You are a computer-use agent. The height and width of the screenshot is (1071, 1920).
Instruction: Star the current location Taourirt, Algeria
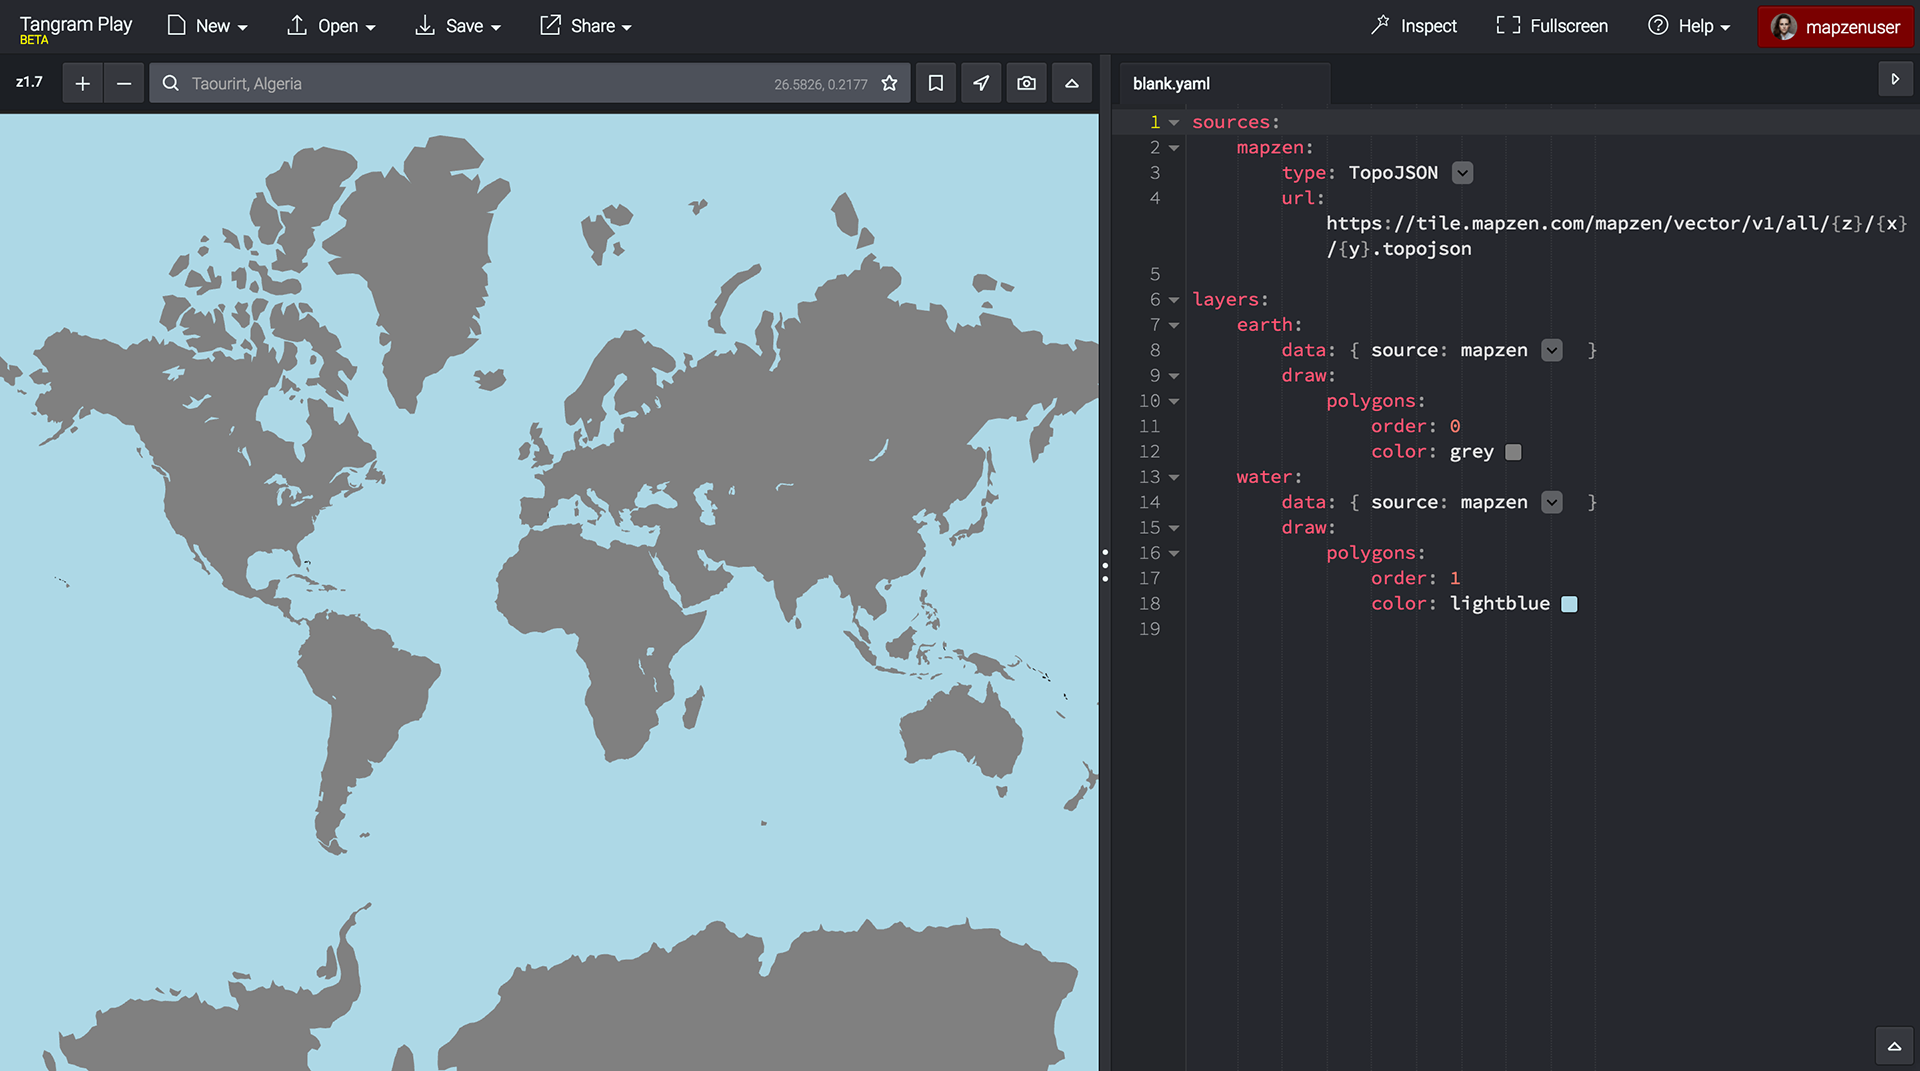(x=889, y=84)
